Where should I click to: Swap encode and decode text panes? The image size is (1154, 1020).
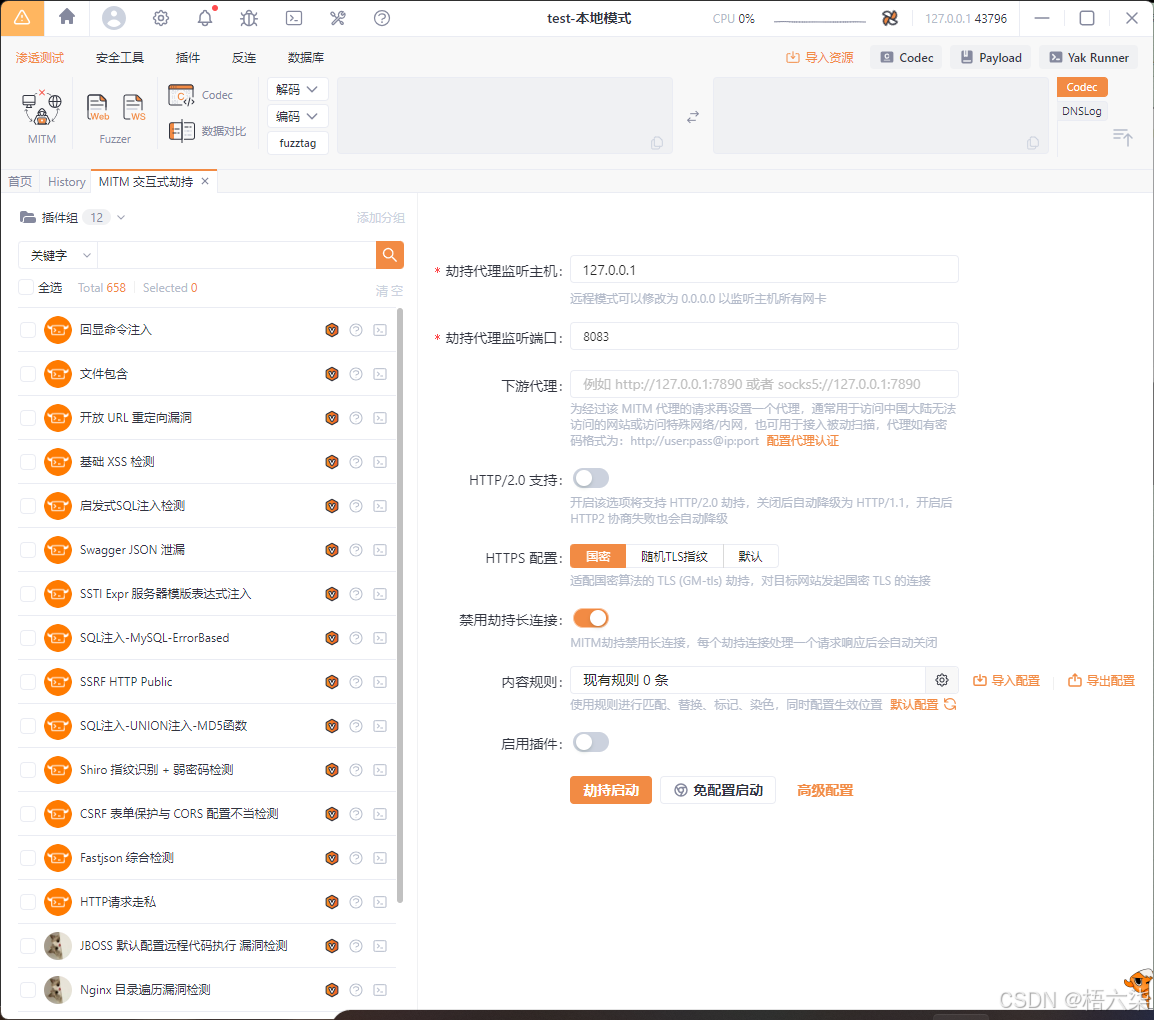(692, 117)
